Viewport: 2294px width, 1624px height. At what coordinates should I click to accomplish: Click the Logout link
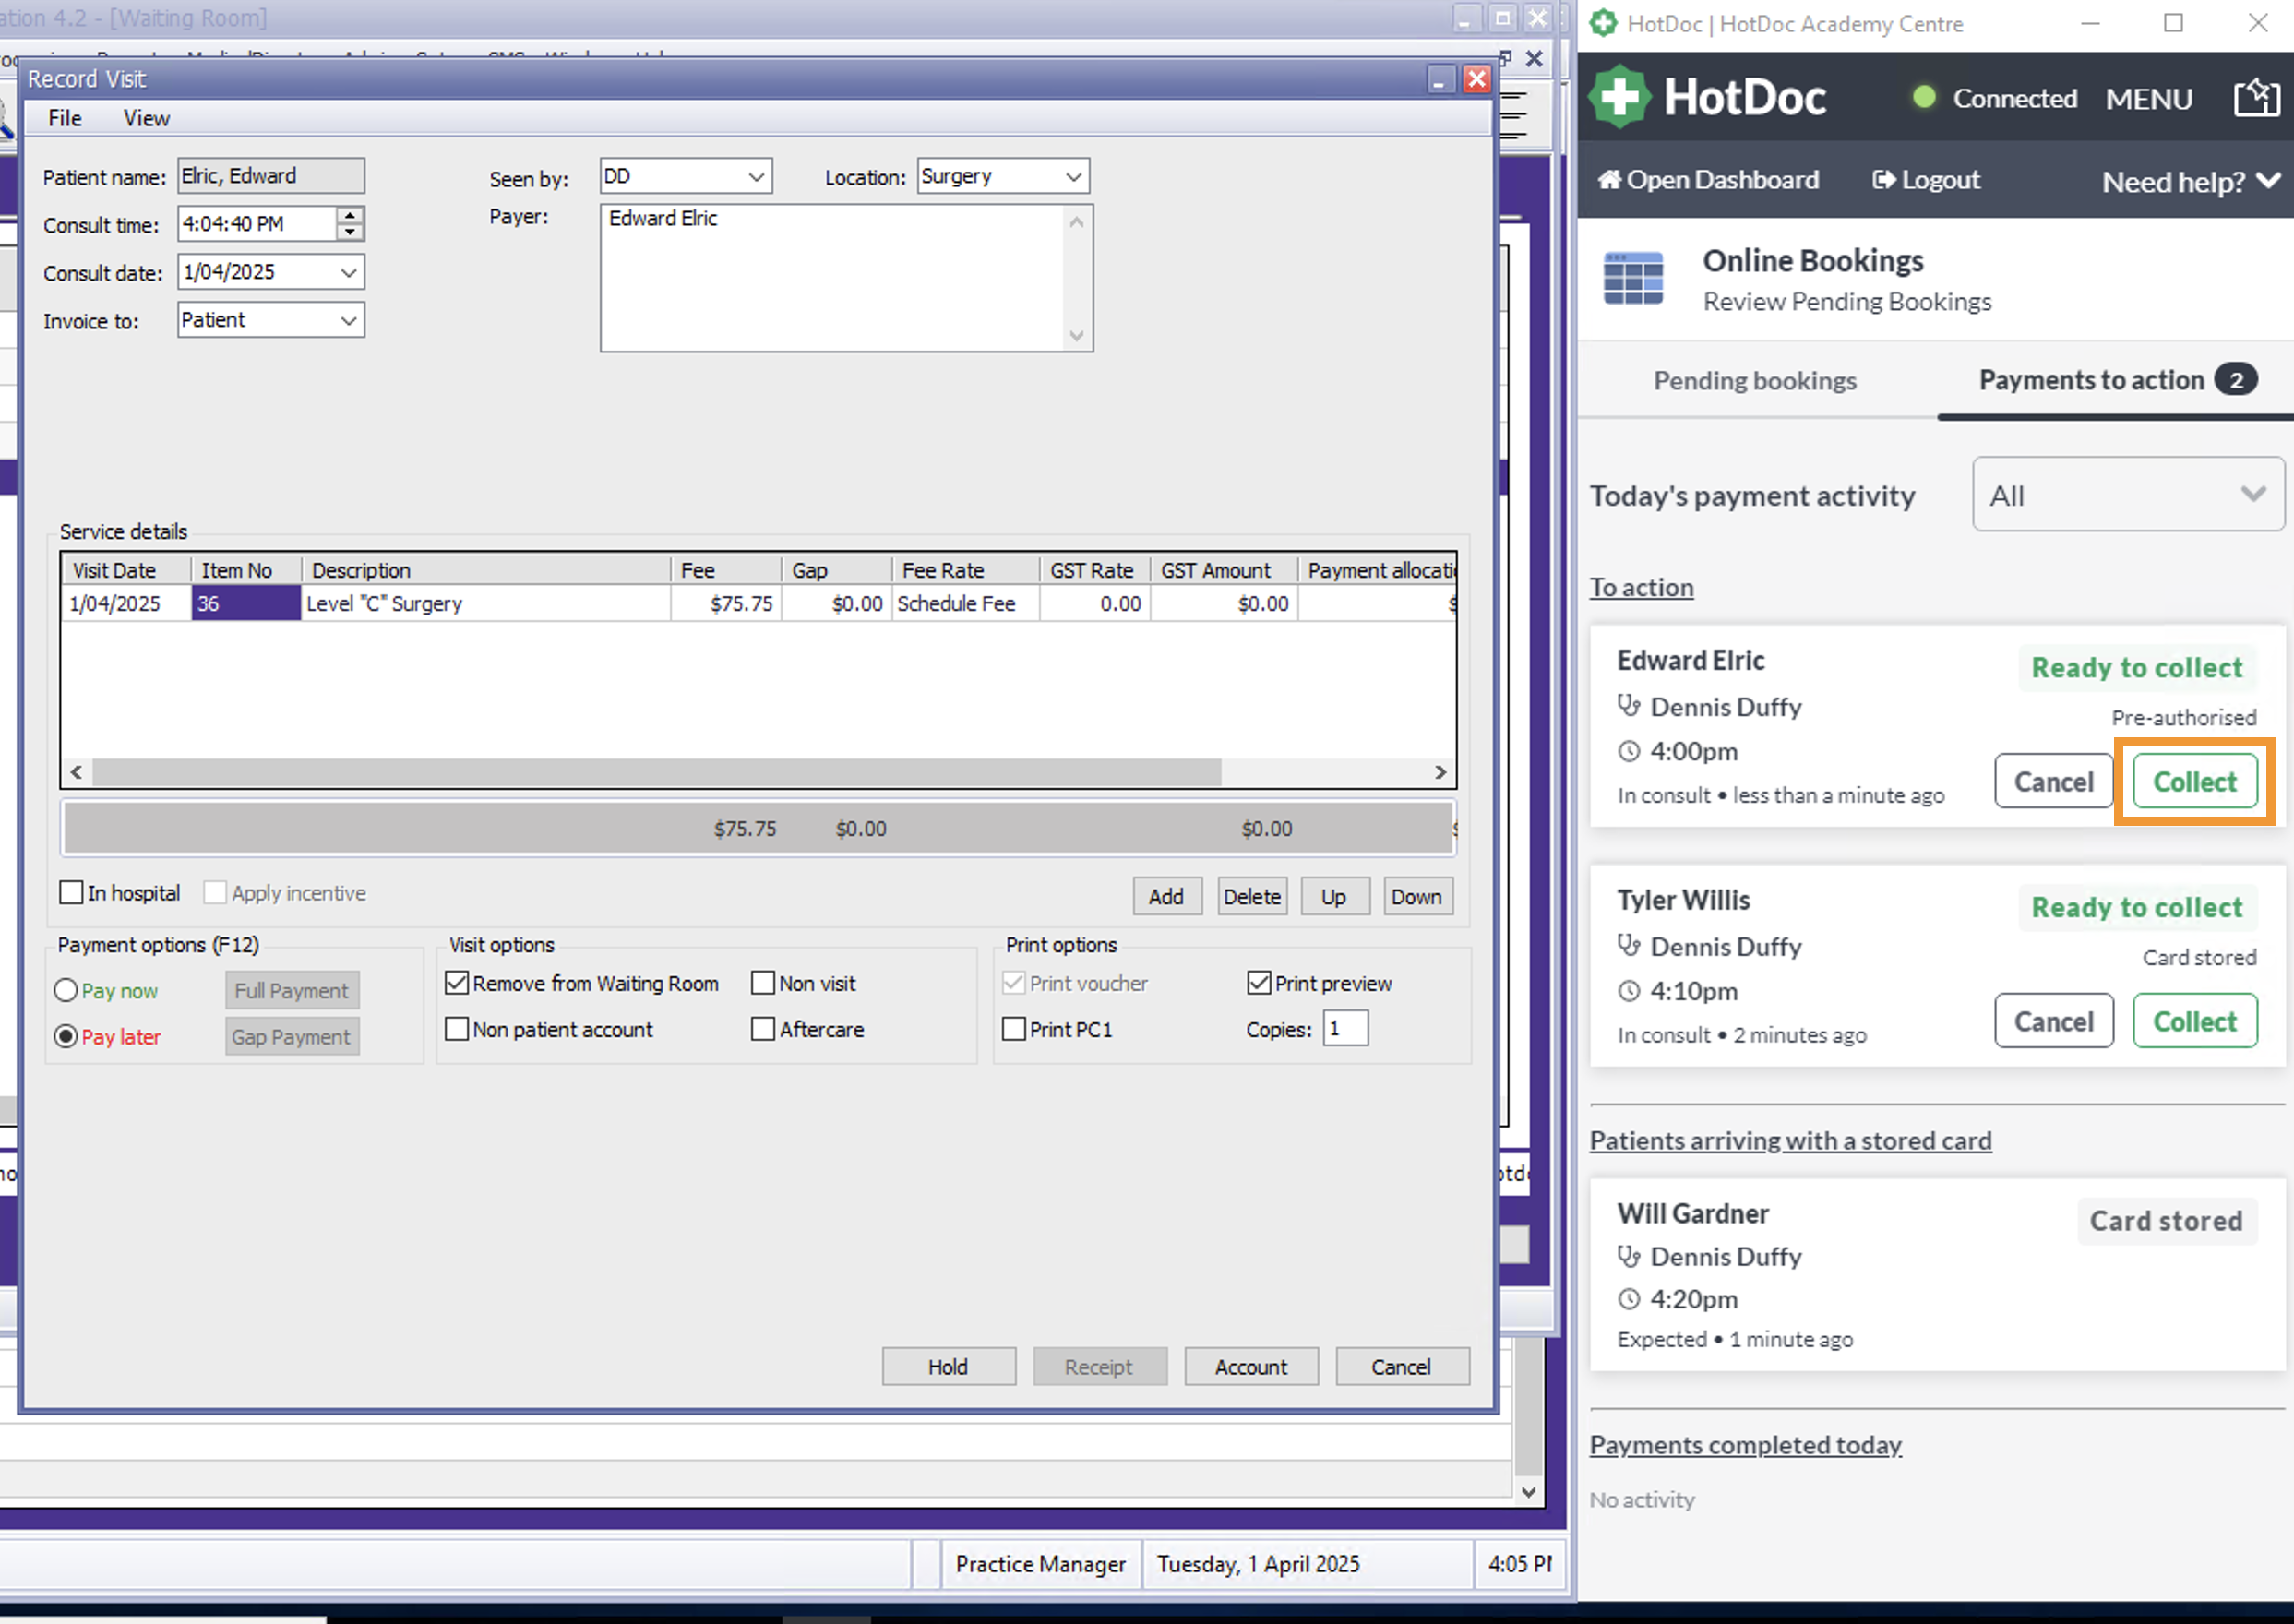pyautogui.click(x=1926, y=180)
